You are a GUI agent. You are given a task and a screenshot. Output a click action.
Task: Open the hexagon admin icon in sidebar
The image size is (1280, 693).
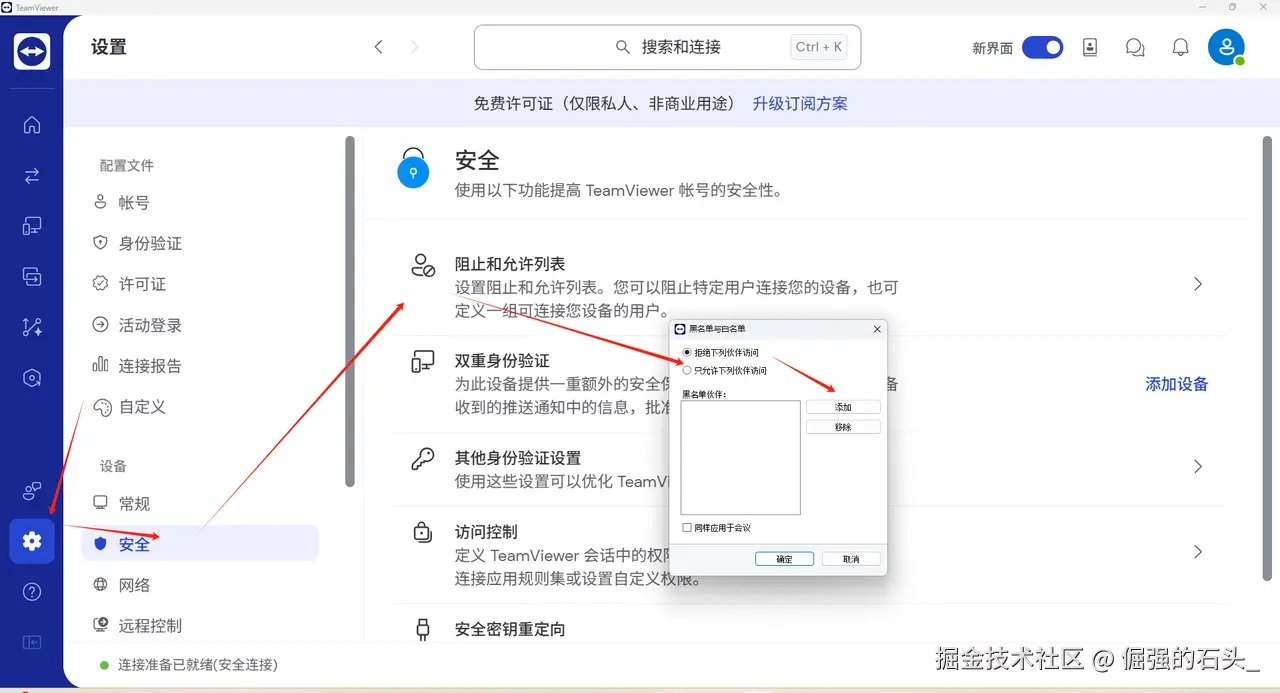[32, 378]
